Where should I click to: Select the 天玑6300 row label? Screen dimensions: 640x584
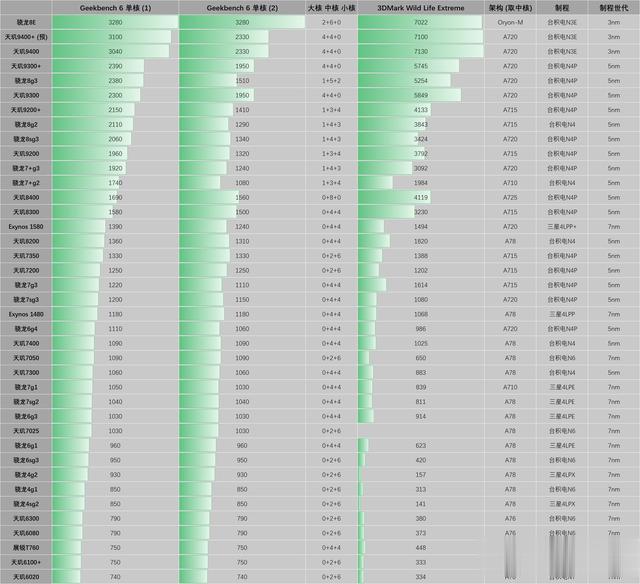tap(26, 519)
